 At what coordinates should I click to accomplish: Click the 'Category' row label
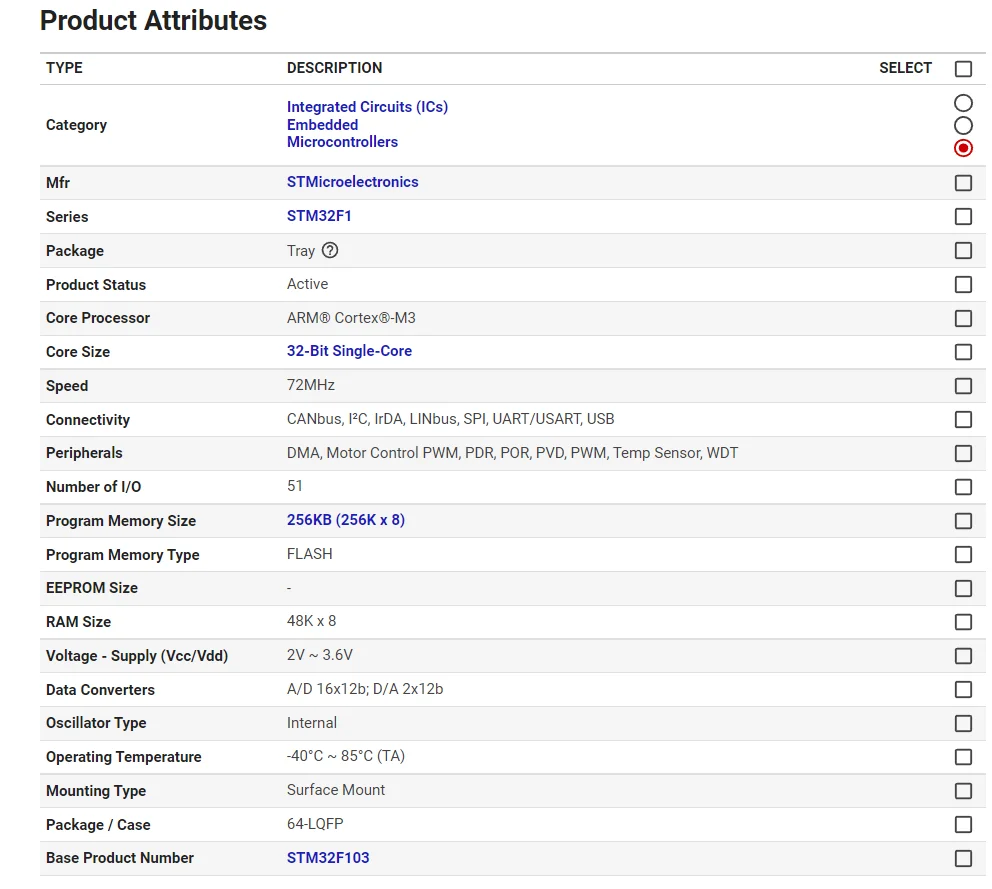[x=76, y=125]
